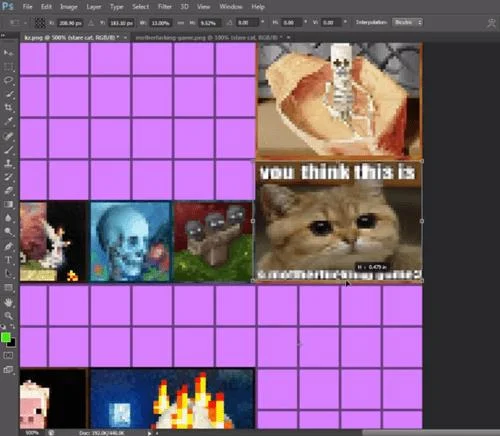
Task: Toggle the maintain aspect ratio link
Action: point(180,23)
